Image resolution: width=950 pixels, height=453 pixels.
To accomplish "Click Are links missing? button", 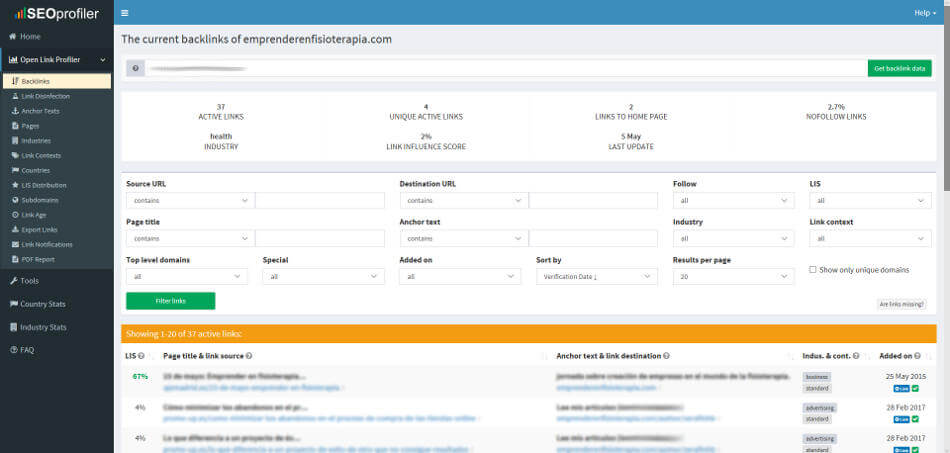I will (x=902, y=305).
